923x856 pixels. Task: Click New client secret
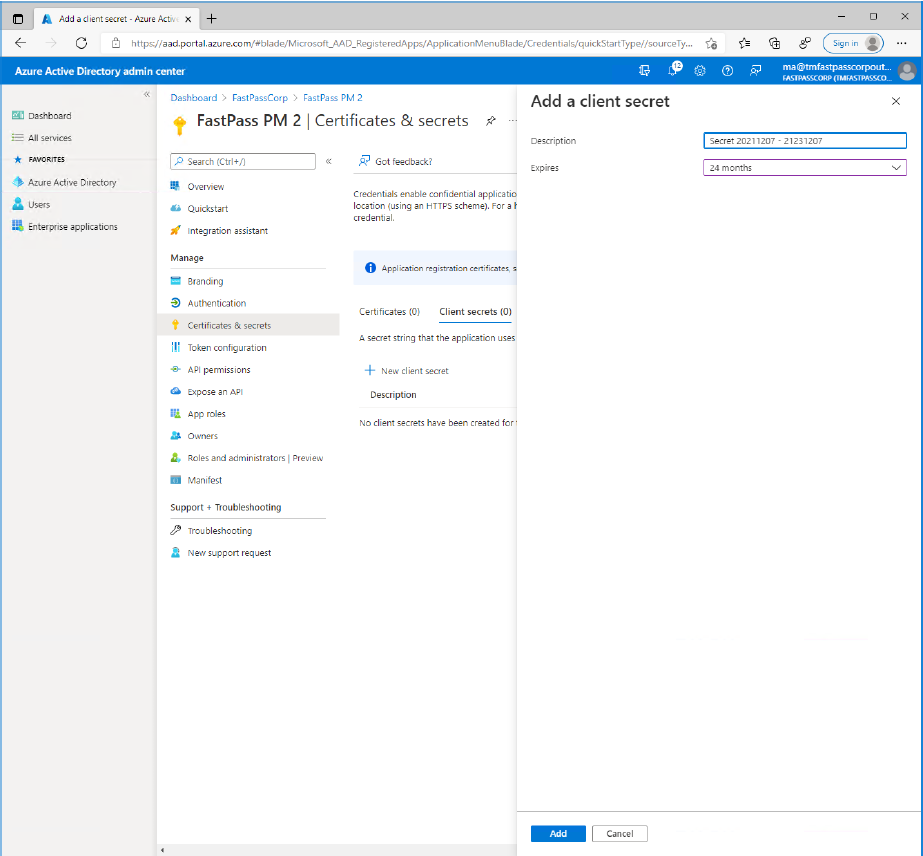click(x=407, y=371)
